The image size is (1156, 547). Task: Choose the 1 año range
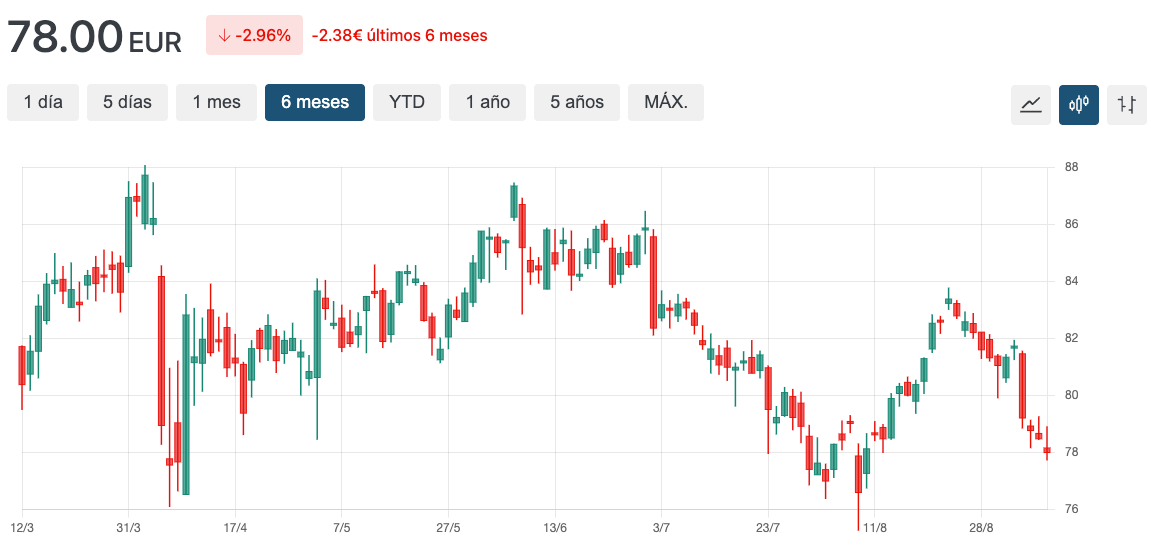[x=487, y=102]
